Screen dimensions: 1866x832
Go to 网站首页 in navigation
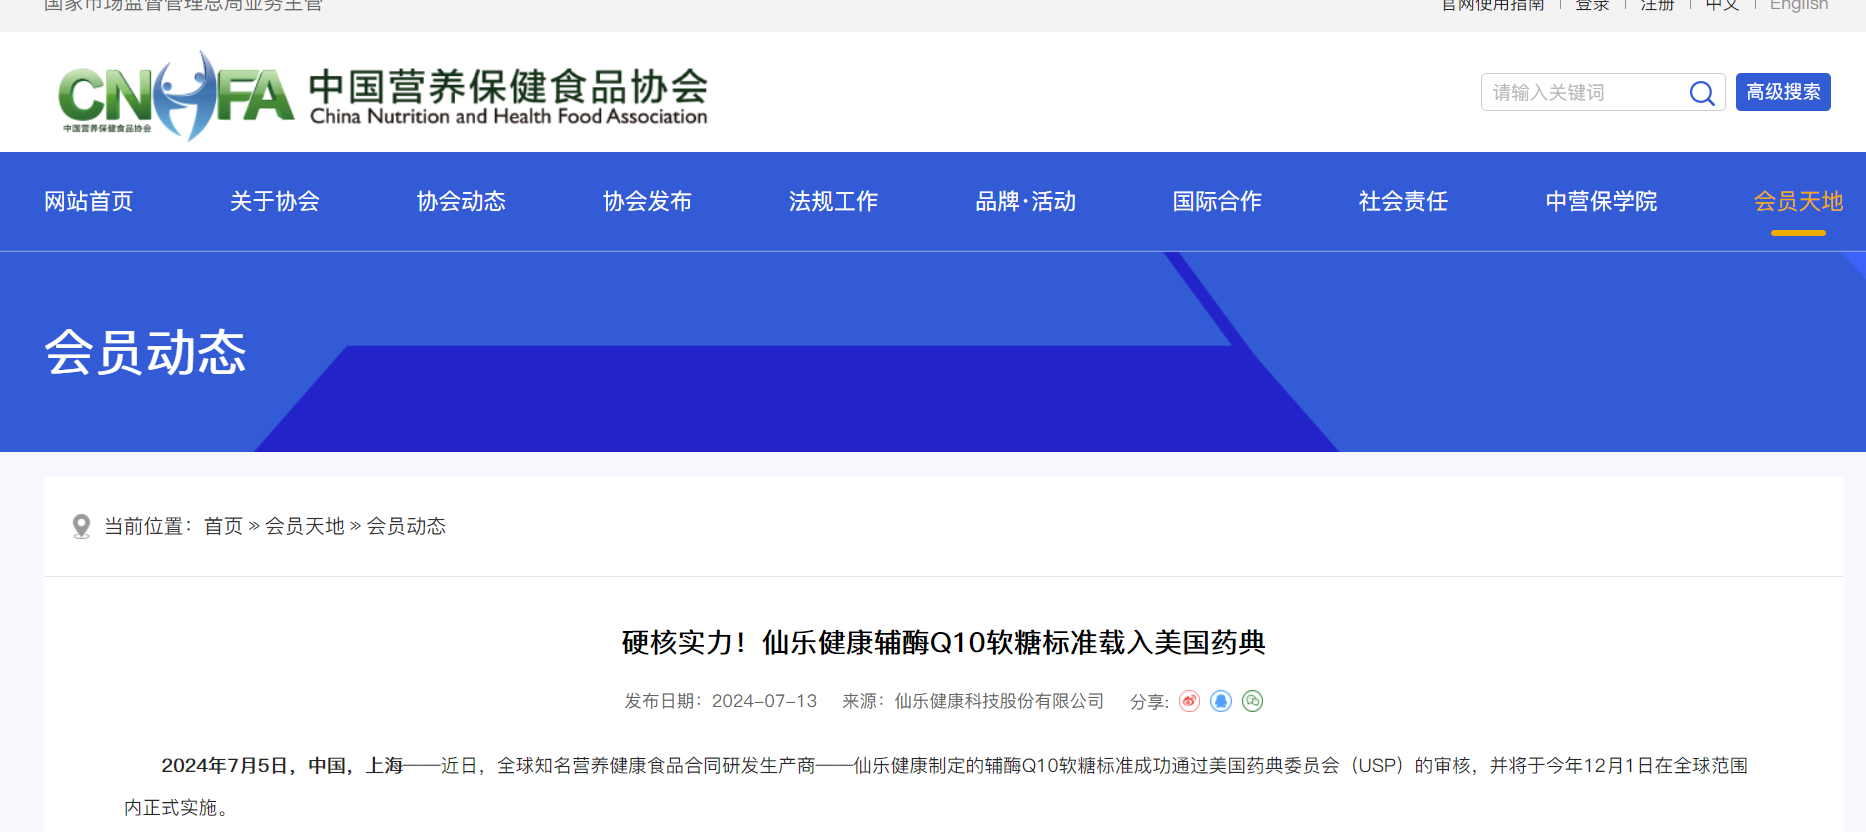pos(89,202)
